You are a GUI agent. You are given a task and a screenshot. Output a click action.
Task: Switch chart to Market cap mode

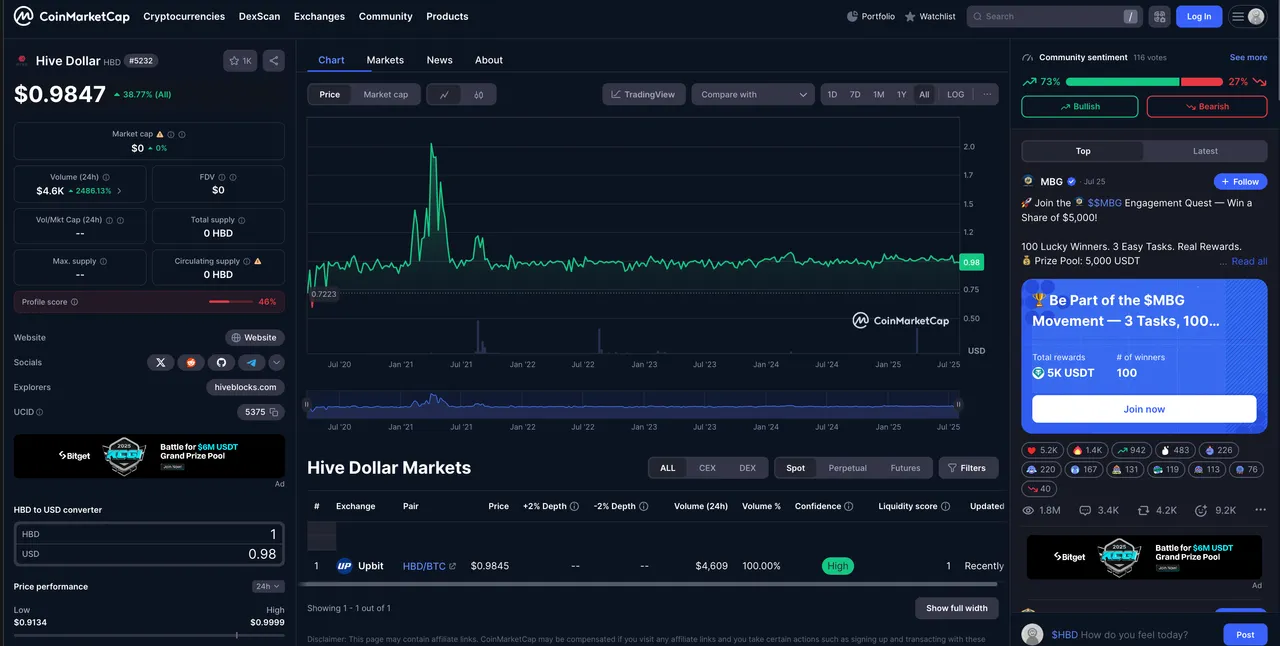[385, 95]
